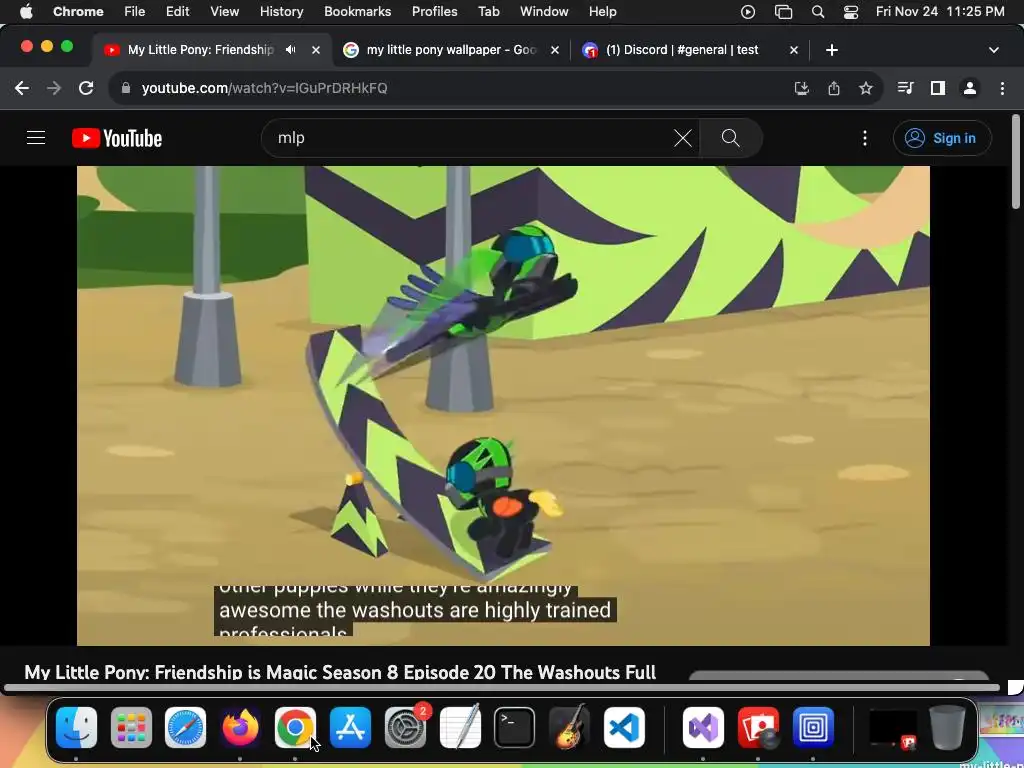This screenshot has height=768, width=1024.
Task: Close the Google wallpaper search tab
Action: 554,50
